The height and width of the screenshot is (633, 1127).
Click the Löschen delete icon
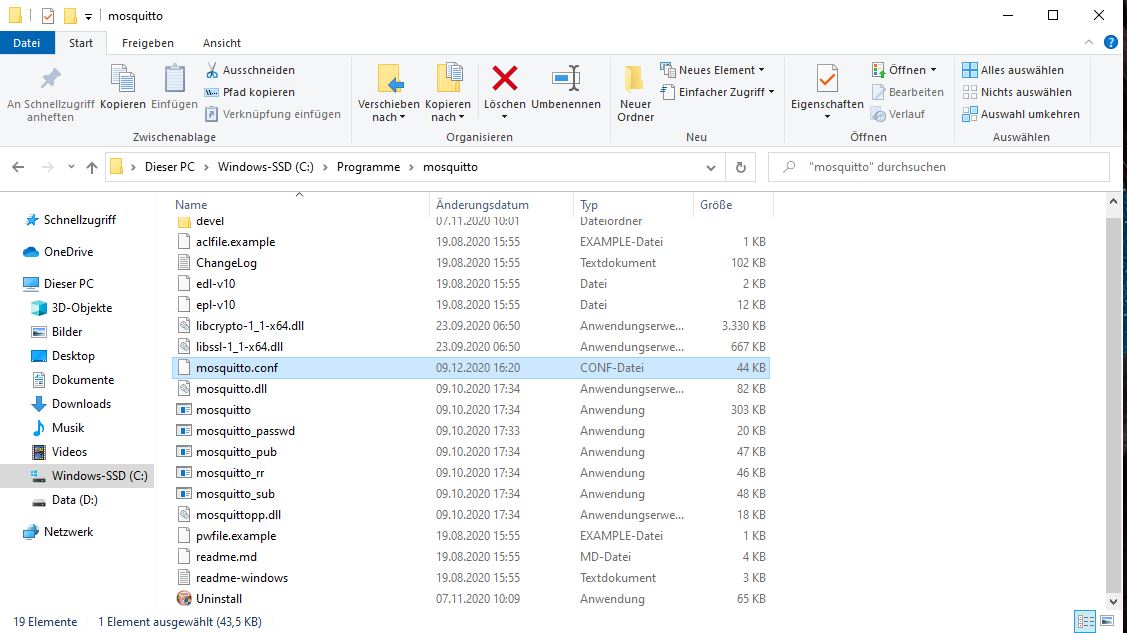click(x=504, y=79)
